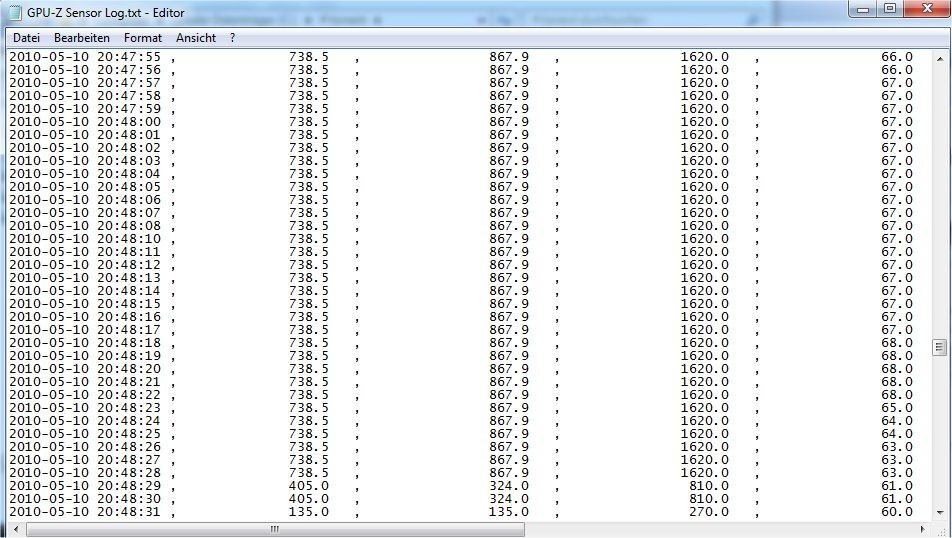952x538 pixels.
Task: Click the horizontal scrollbar left arrow
Action: 16,529
